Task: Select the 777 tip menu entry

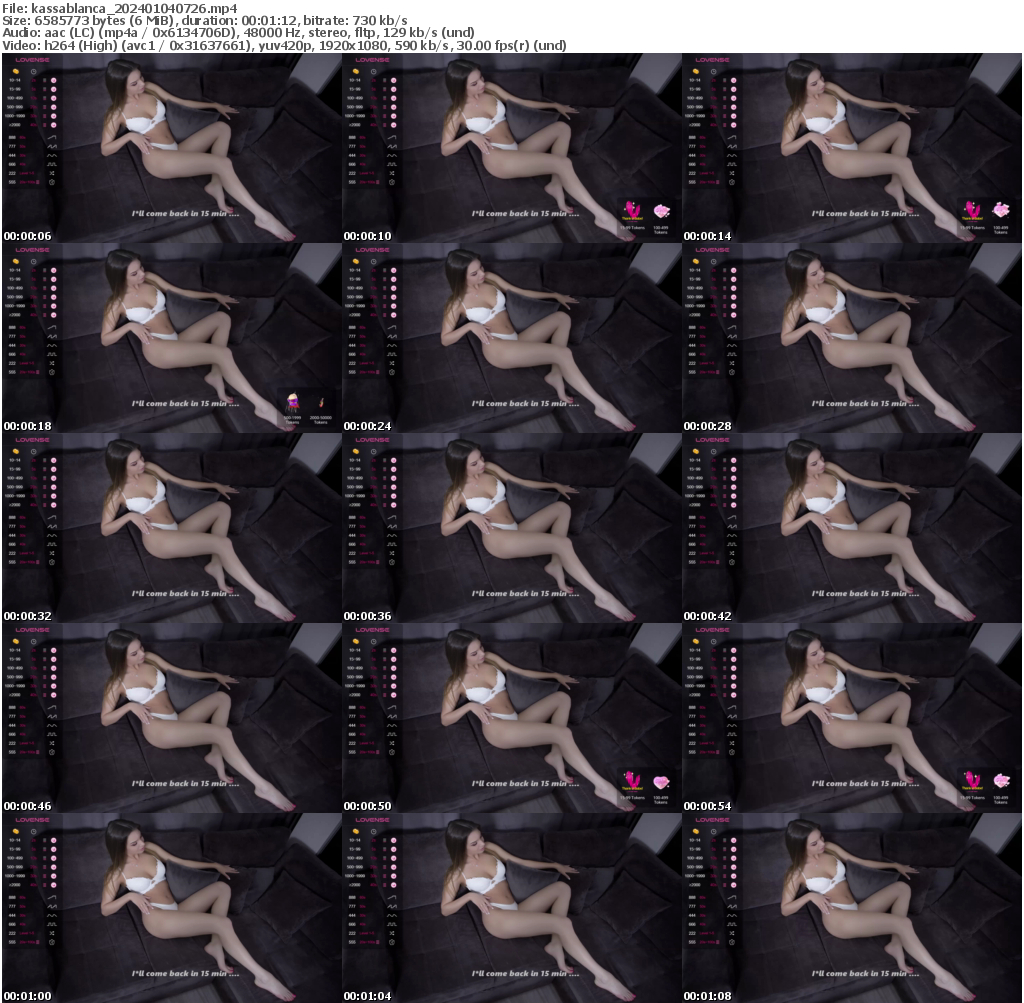Action: [12, 146]
